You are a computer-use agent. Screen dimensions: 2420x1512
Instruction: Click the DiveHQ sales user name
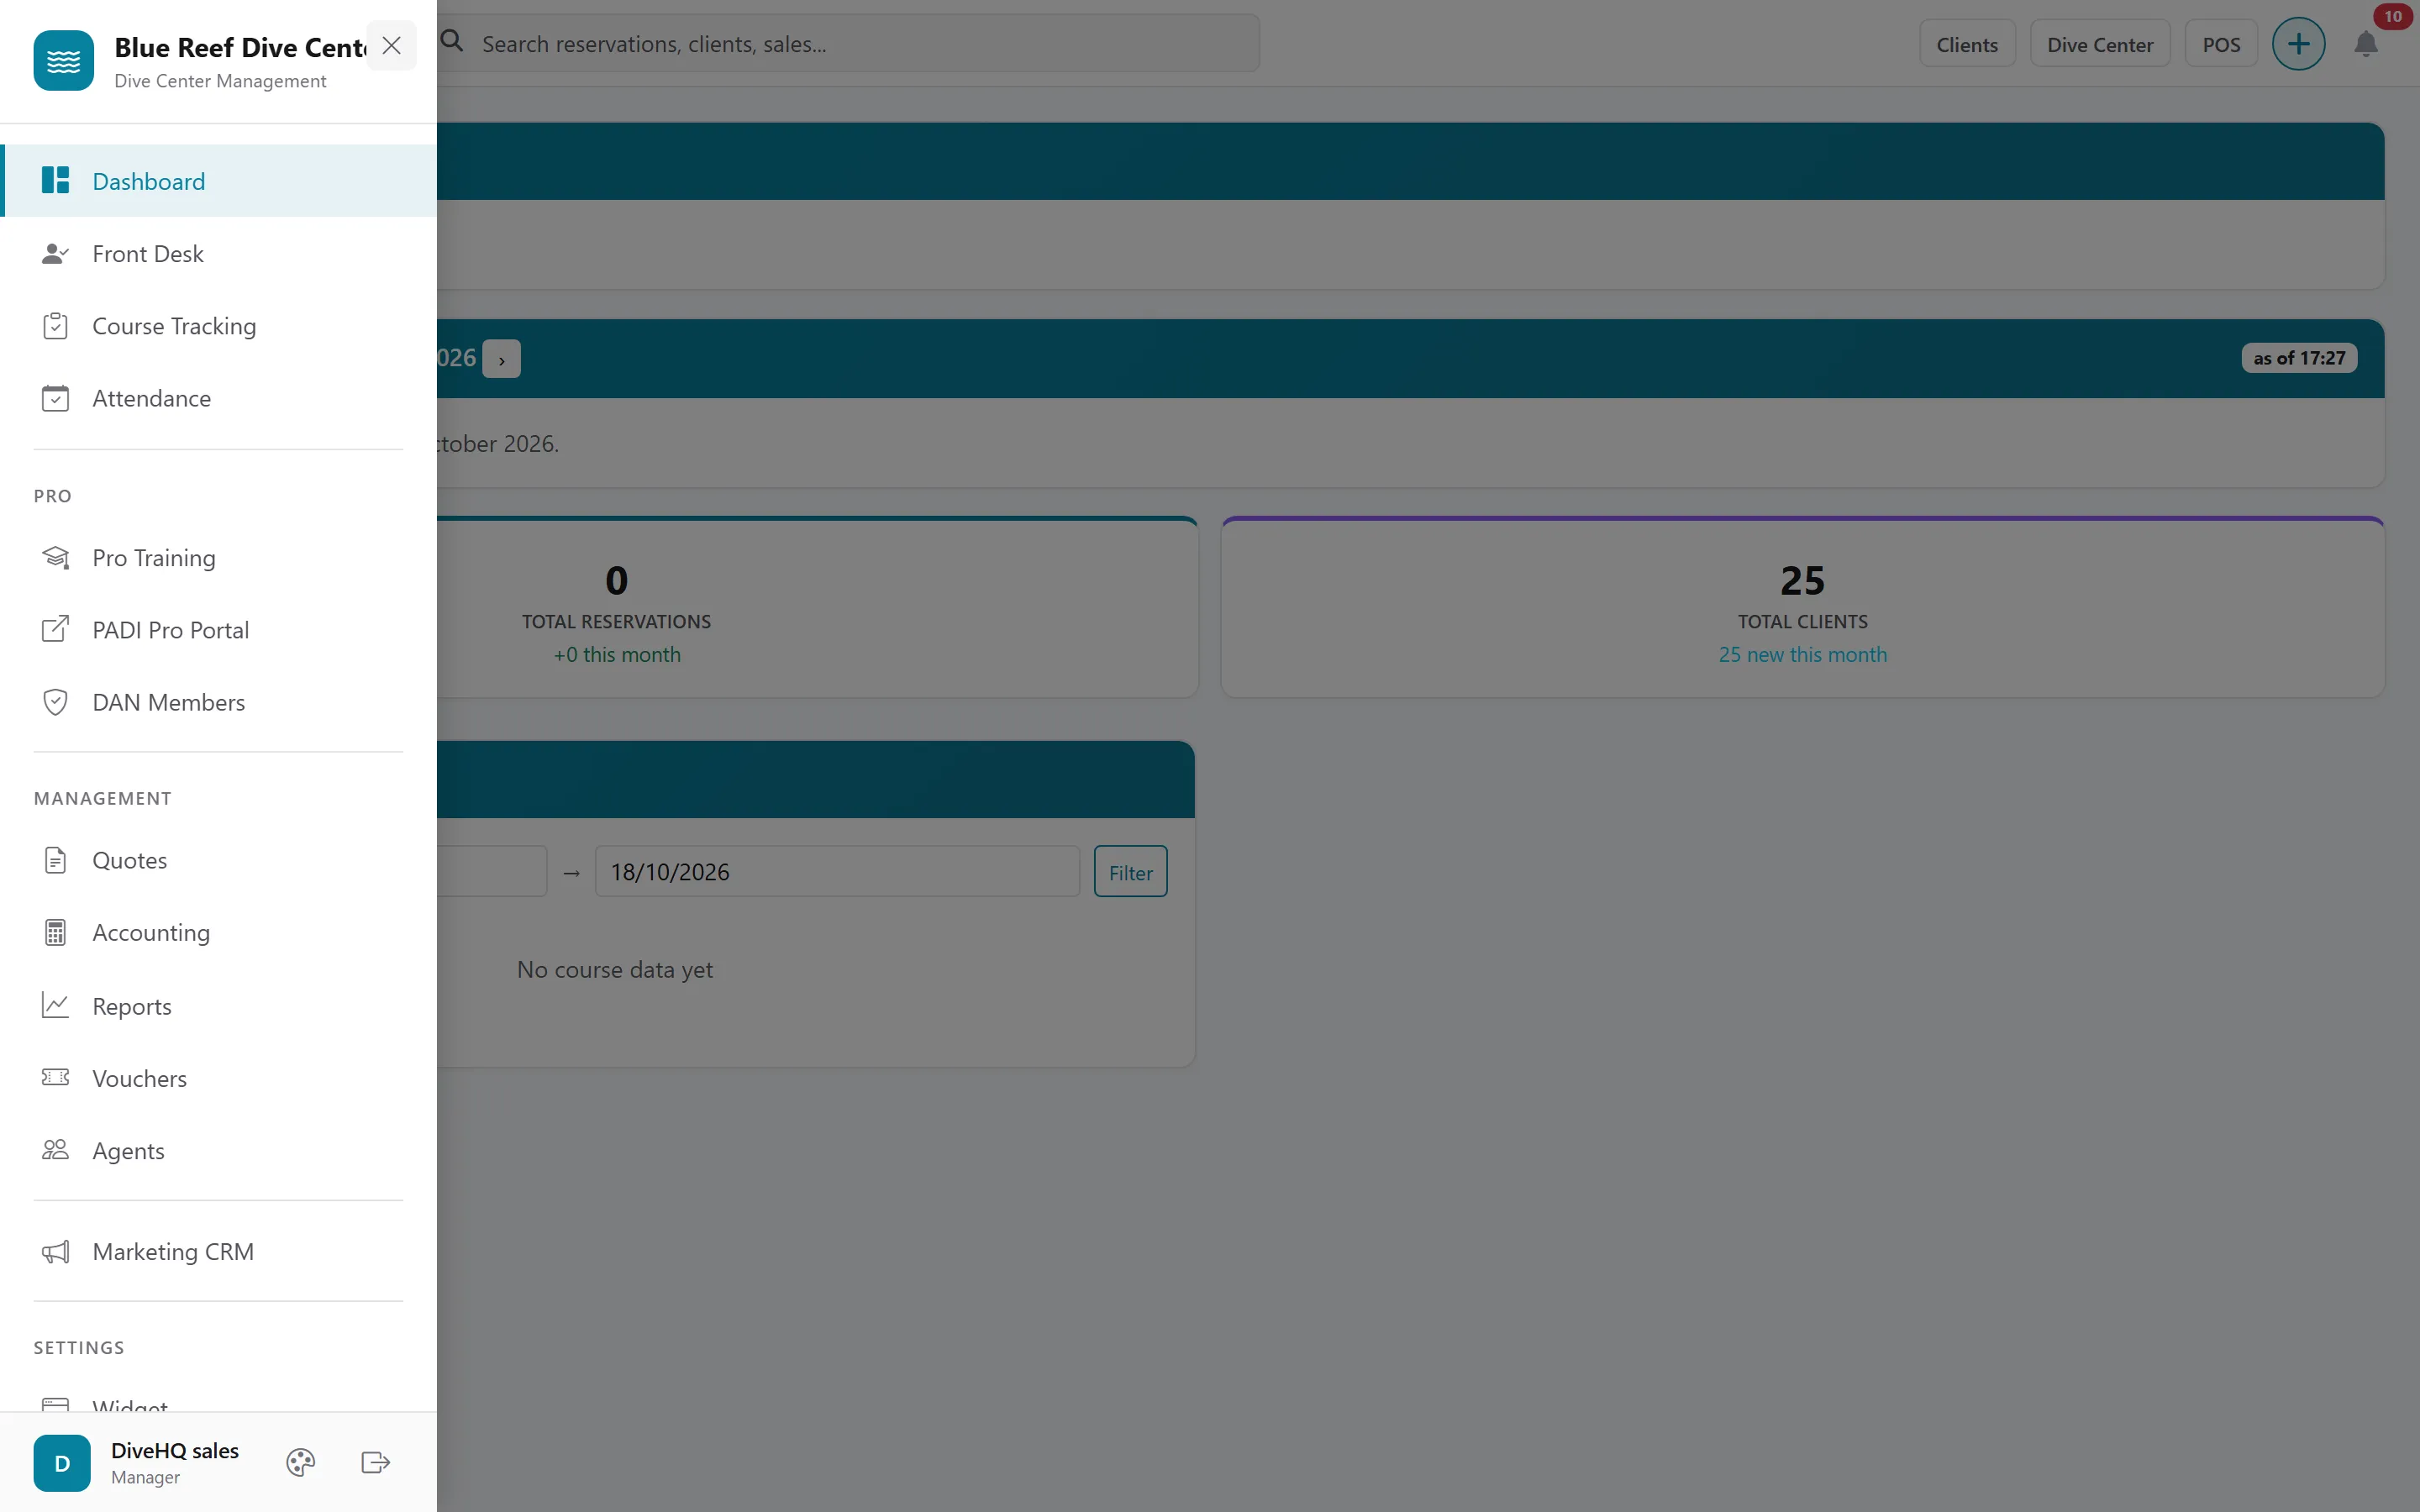click(175, 1451)
